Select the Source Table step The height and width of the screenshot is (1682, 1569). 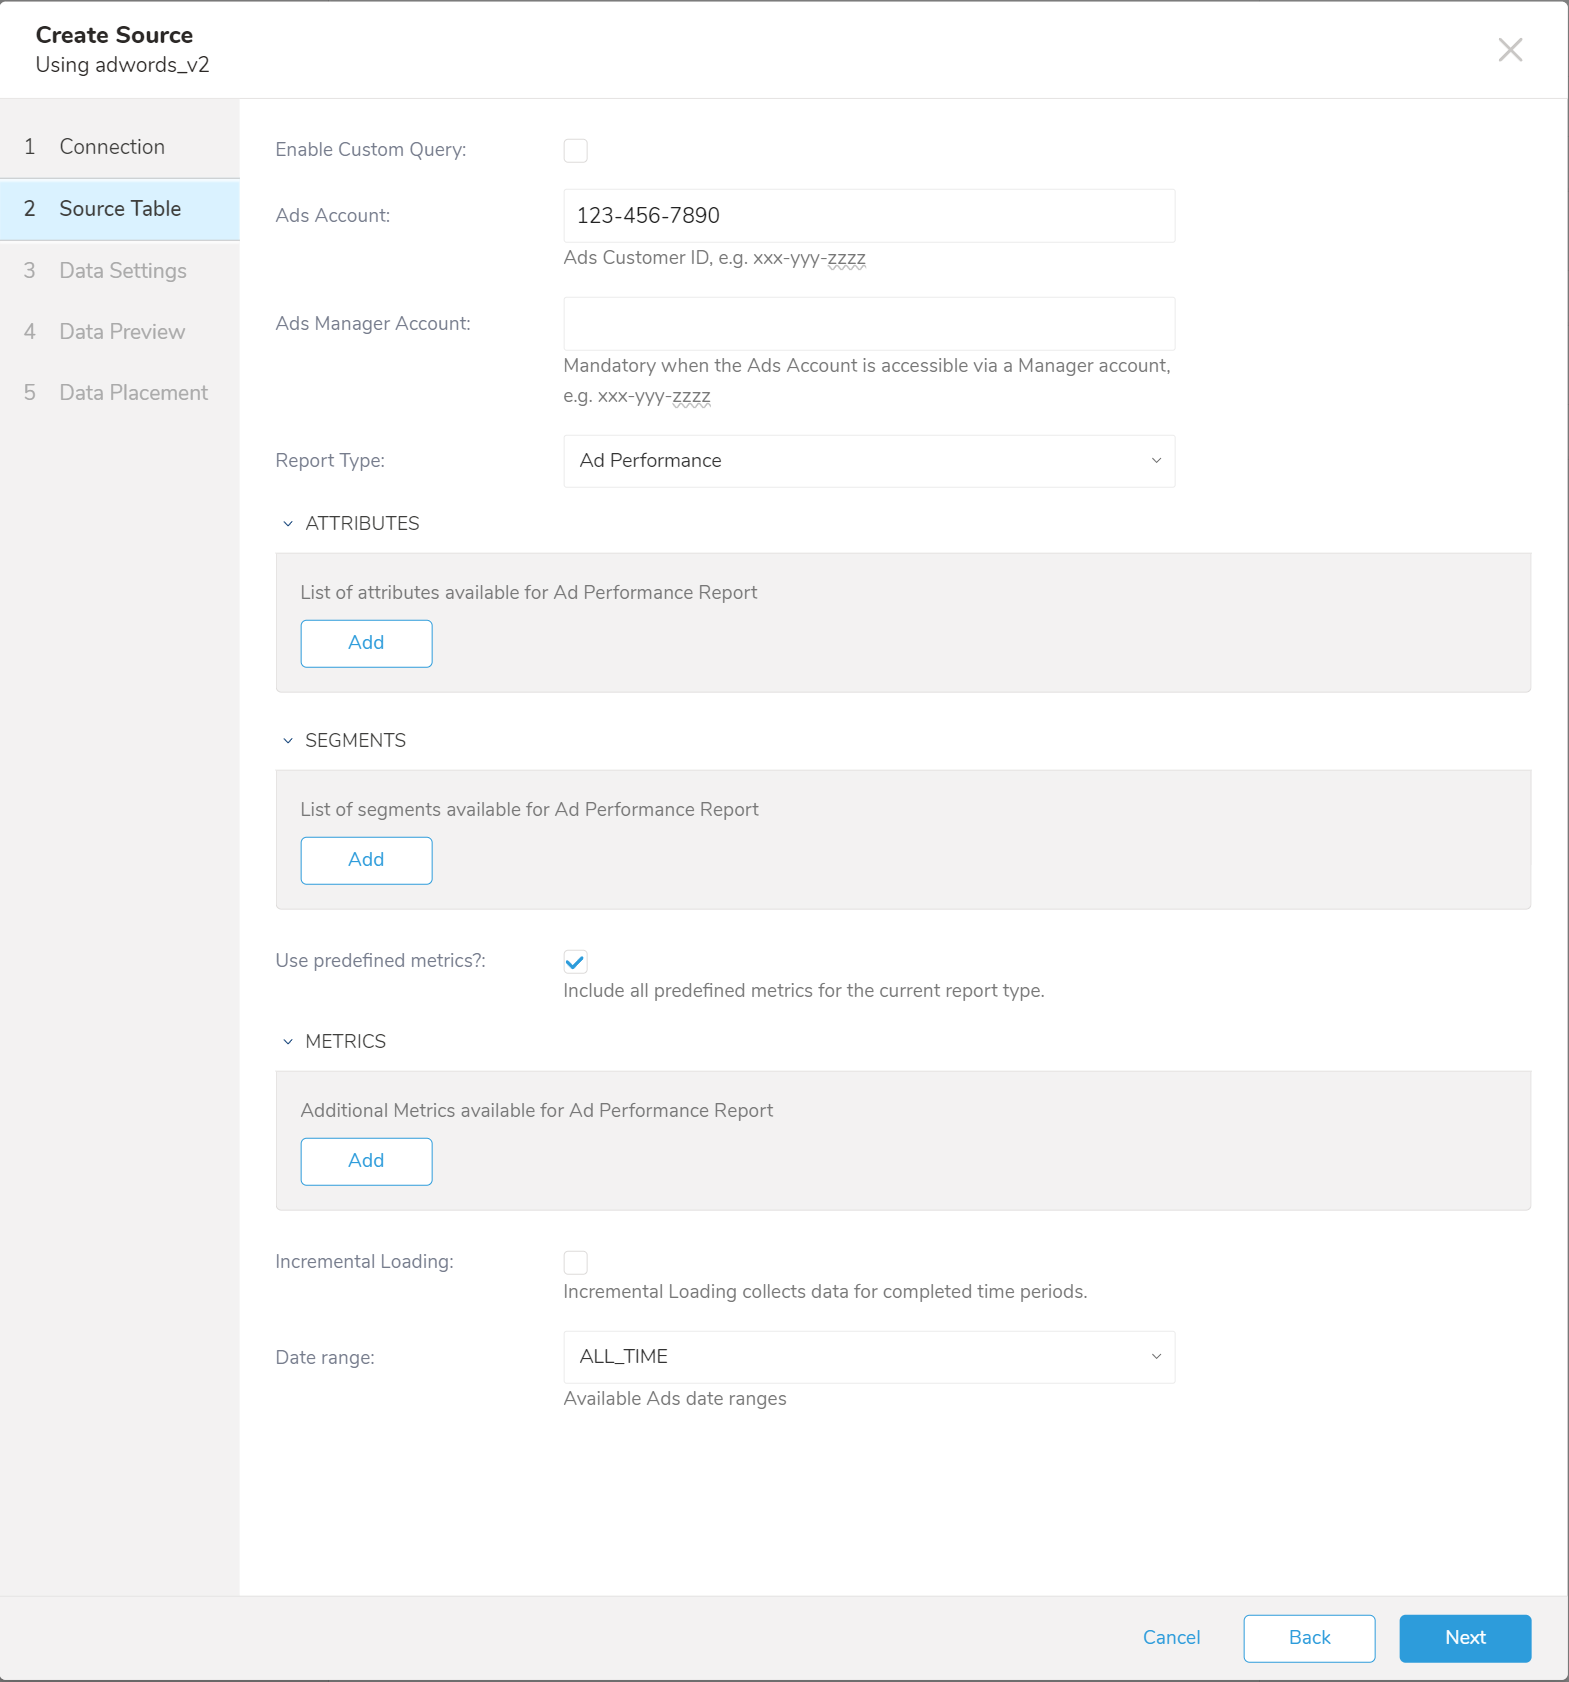[x=120, y=209]
